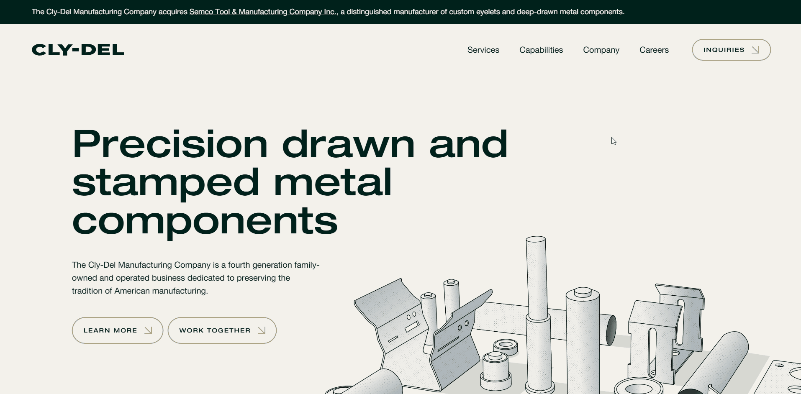Click the Inquiries button
The image size is (801, 394).
(x=731, y=50)
